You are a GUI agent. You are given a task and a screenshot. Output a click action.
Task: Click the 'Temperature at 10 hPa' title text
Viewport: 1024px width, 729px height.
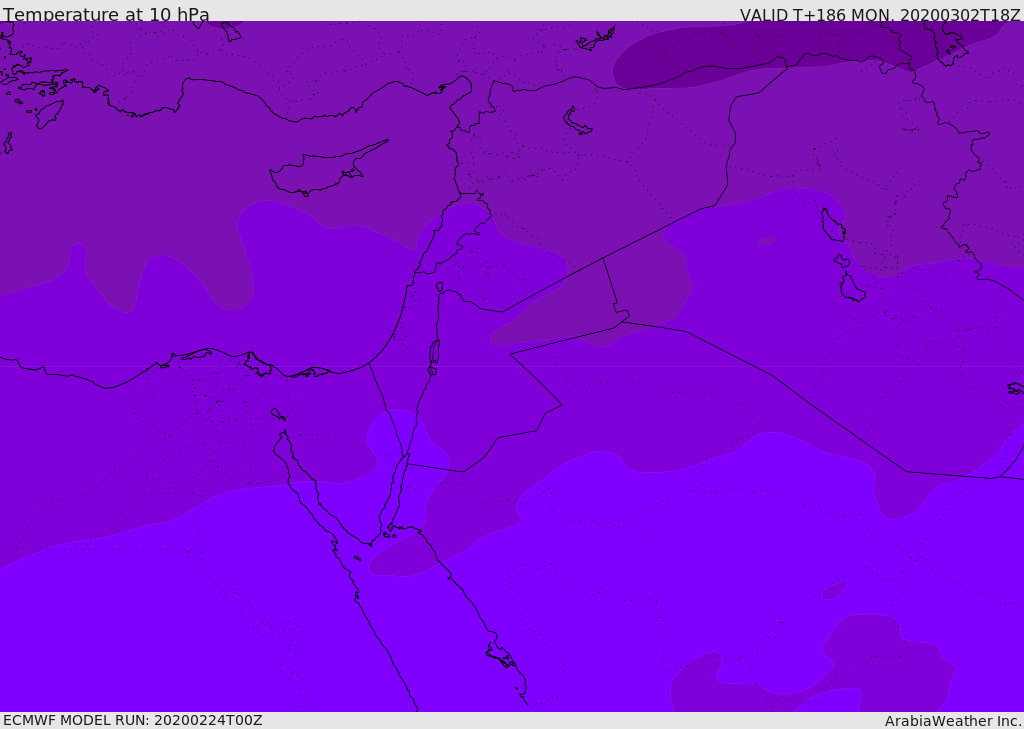106,14
